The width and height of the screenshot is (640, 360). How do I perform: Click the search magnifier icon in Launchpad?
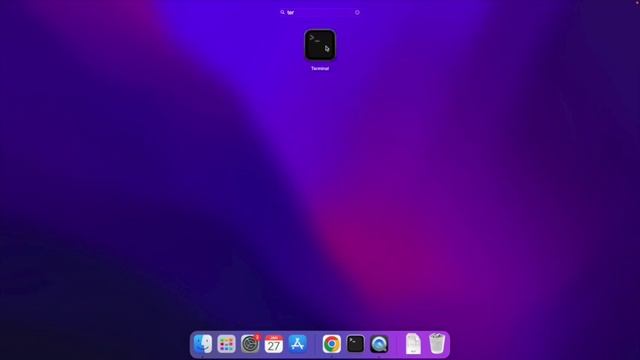point(282,13)
